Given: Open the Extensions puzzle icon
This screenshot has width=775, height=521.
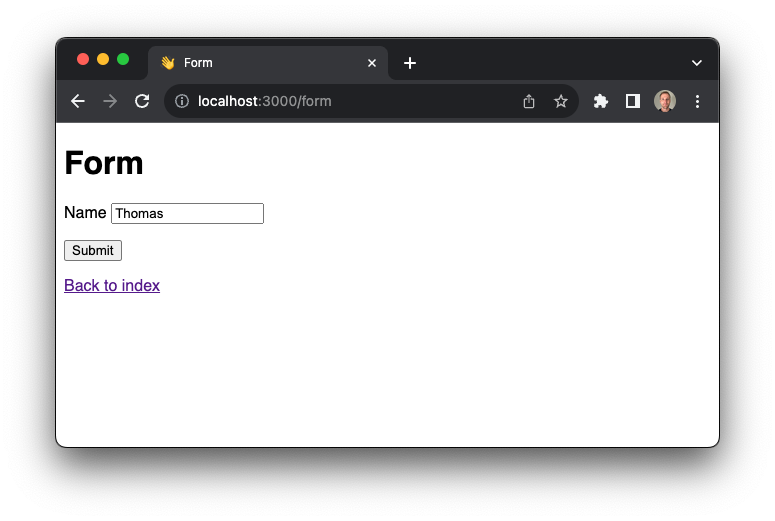Looking at the screenshot, I should [x=601, y=101].
